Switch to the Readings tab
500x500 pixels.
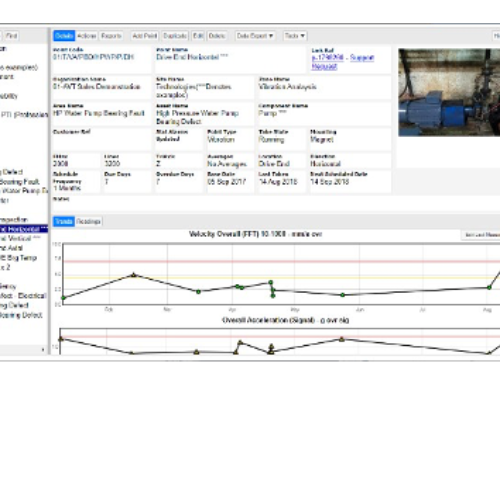88,221
